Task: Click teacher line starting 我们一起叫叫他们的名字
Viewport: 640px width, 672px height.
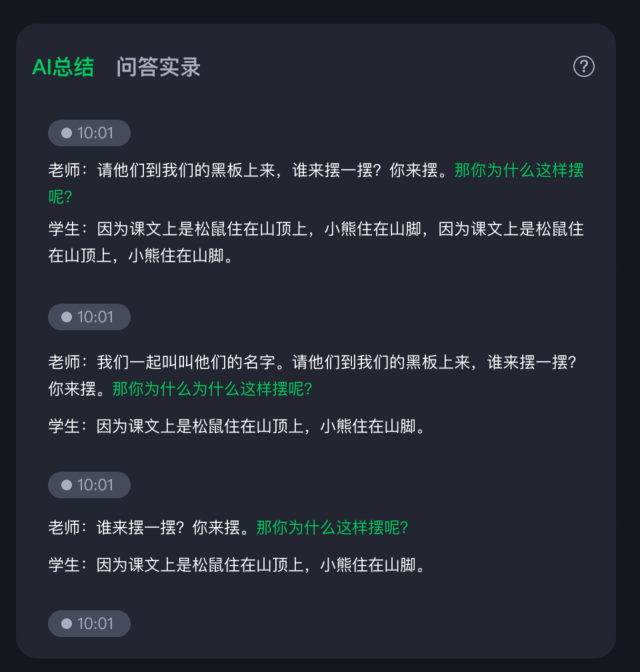Action: click(x=313, y=375)
